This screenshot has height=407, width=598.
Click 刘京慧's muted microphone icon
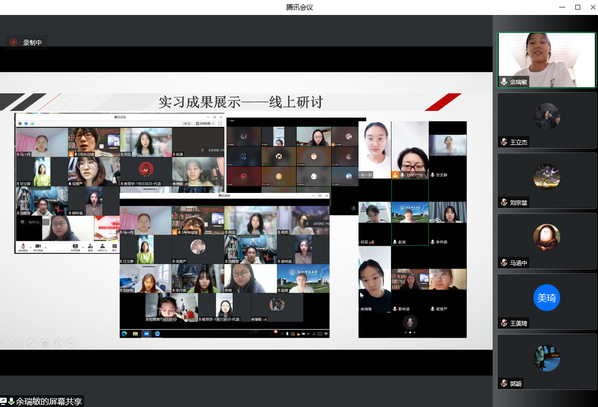504,202
